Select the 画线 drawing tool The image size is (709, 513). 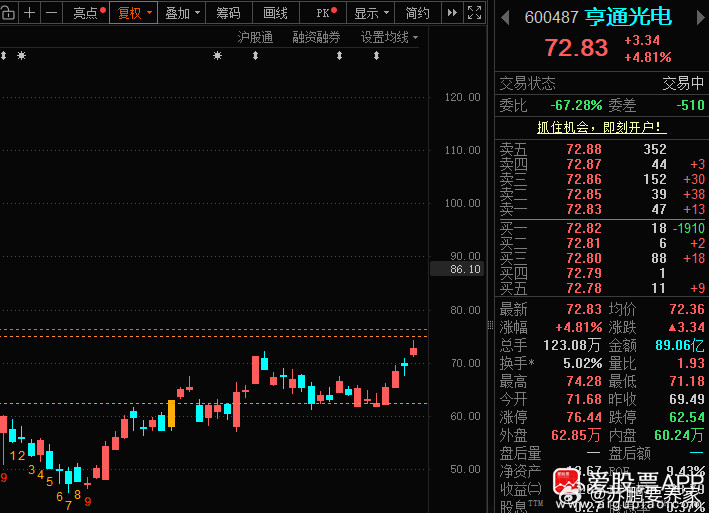(x=275, y=13)
